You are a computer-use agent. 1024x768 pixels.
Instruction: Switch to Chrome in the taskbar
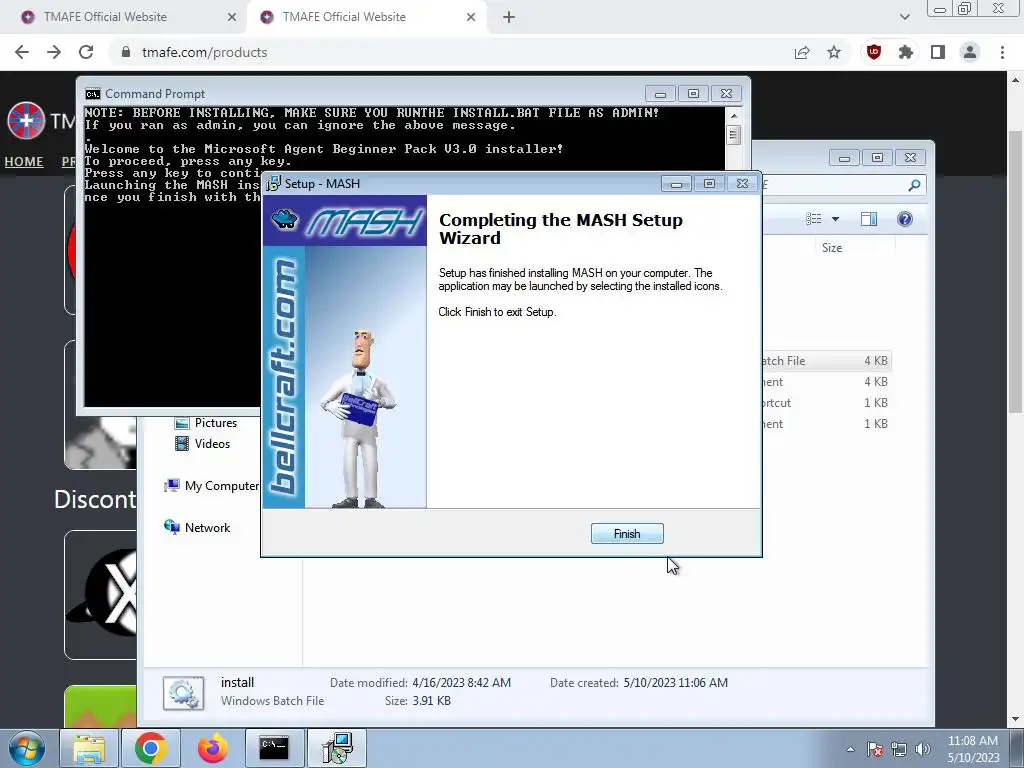[151, 748]
